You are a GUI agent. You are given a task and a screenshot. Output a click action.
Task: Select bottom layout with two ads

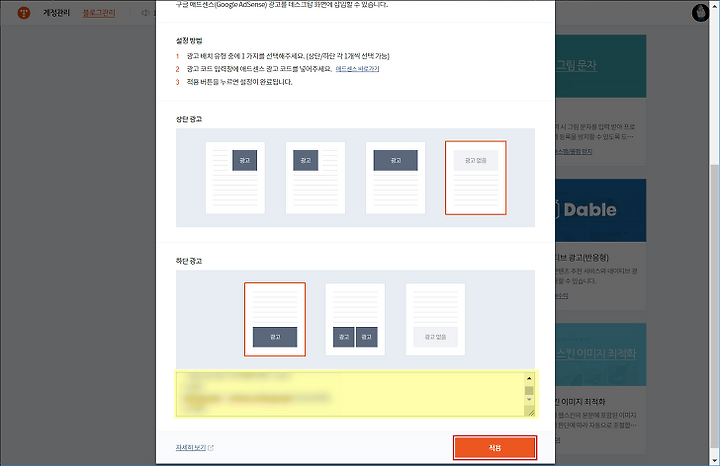(355, 319)
